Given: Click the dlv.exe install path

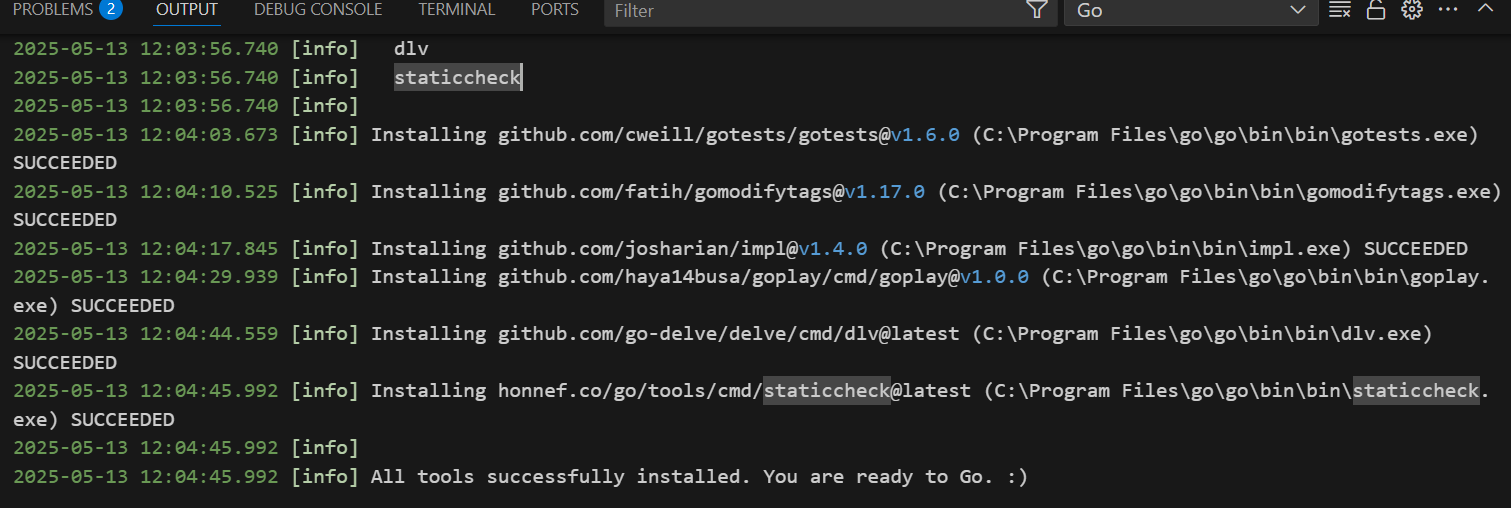Looking at the screenshot, I should [1202, 334].
